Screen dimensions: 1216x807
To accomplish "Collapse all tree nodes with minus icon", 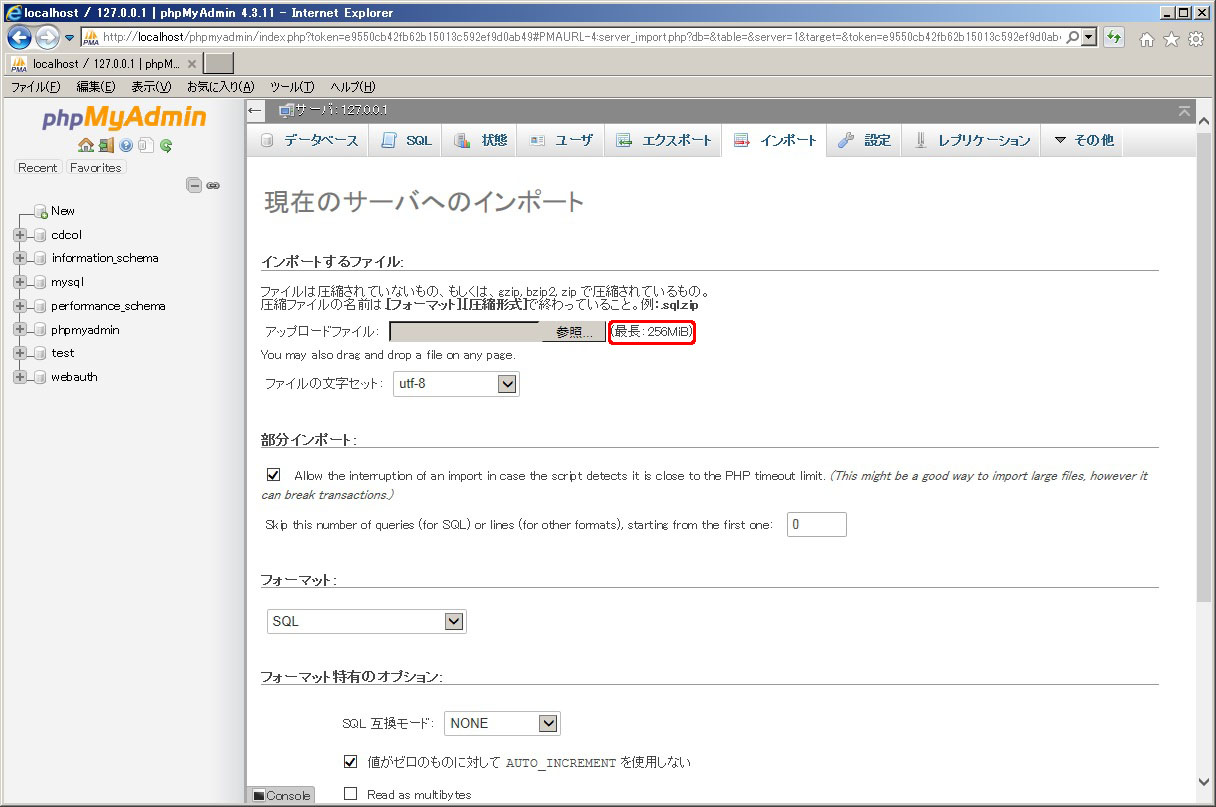I will pos(194,185).
